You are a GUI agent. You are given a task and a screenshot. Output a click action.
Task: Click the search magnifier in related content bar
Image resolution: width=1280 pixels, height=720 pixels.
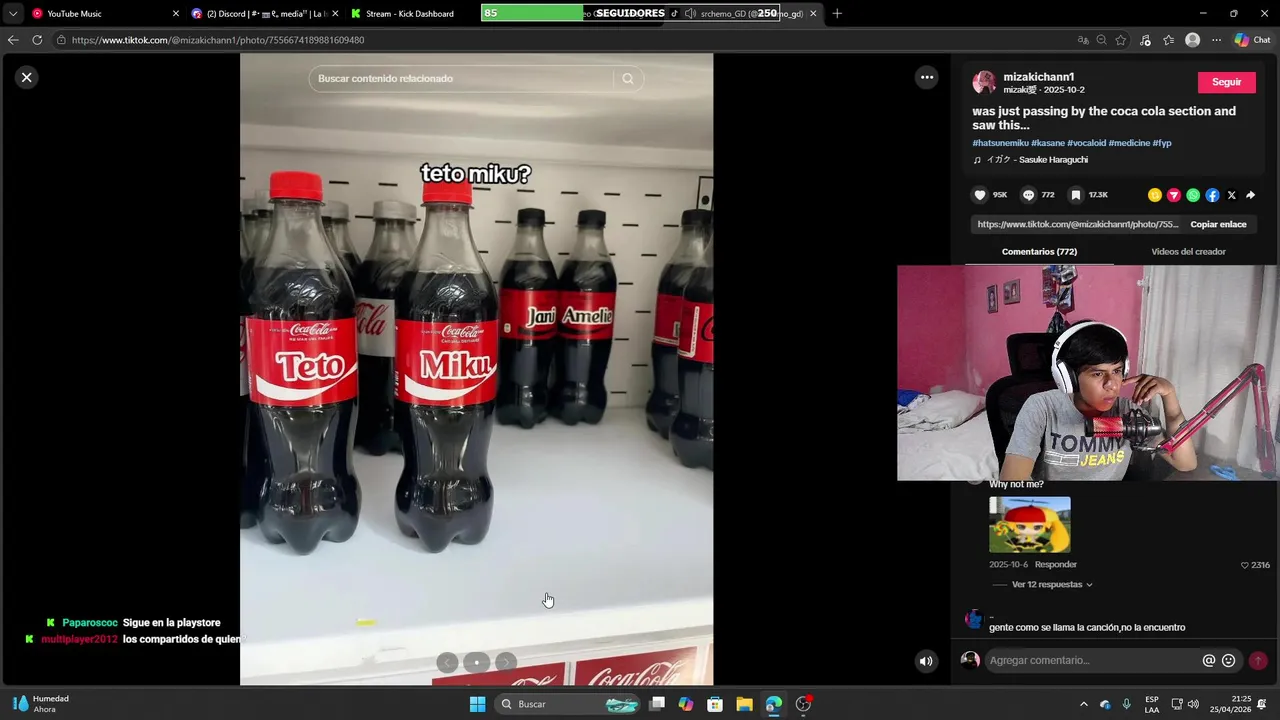(x=628, y=79)
